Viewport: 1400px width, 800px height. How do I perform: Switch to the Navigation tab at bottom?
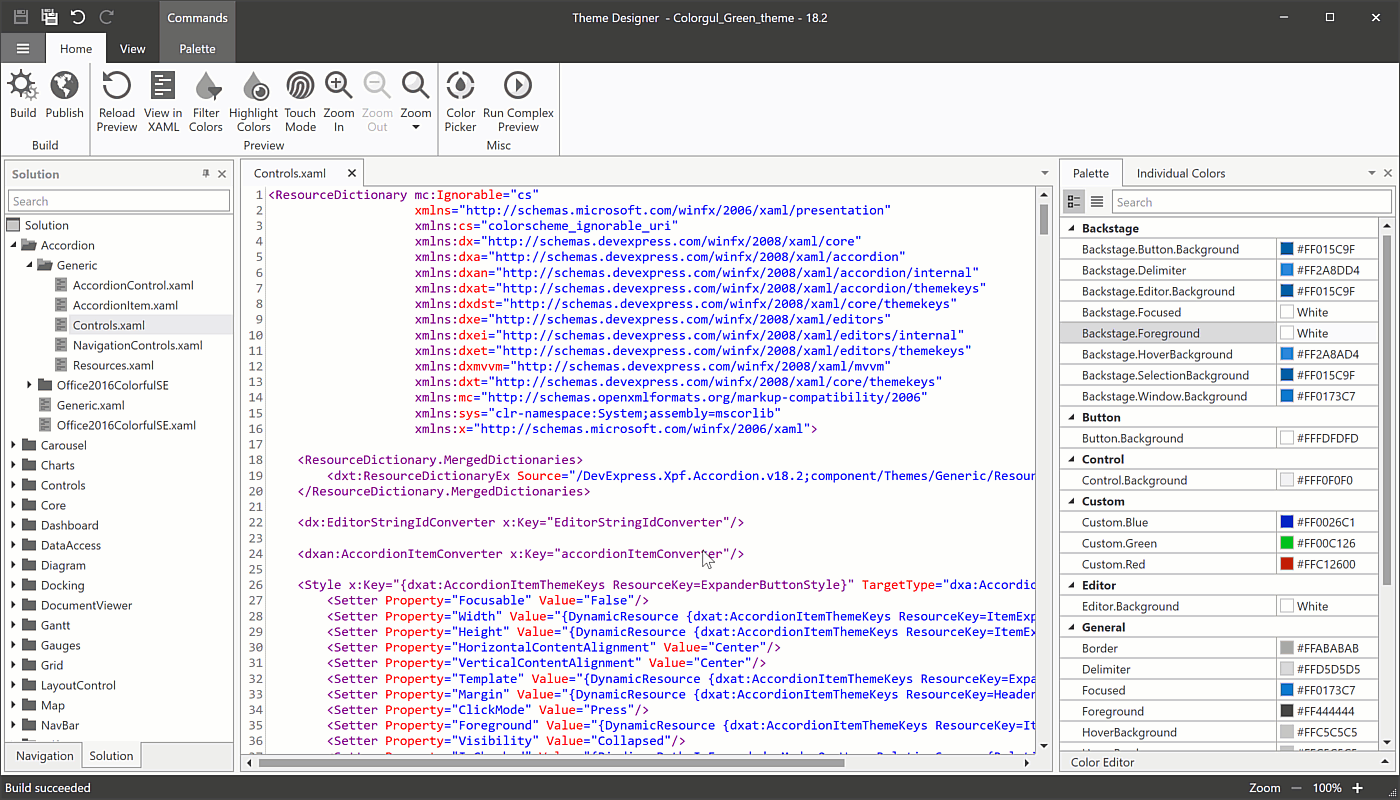[x=43, y=755]
